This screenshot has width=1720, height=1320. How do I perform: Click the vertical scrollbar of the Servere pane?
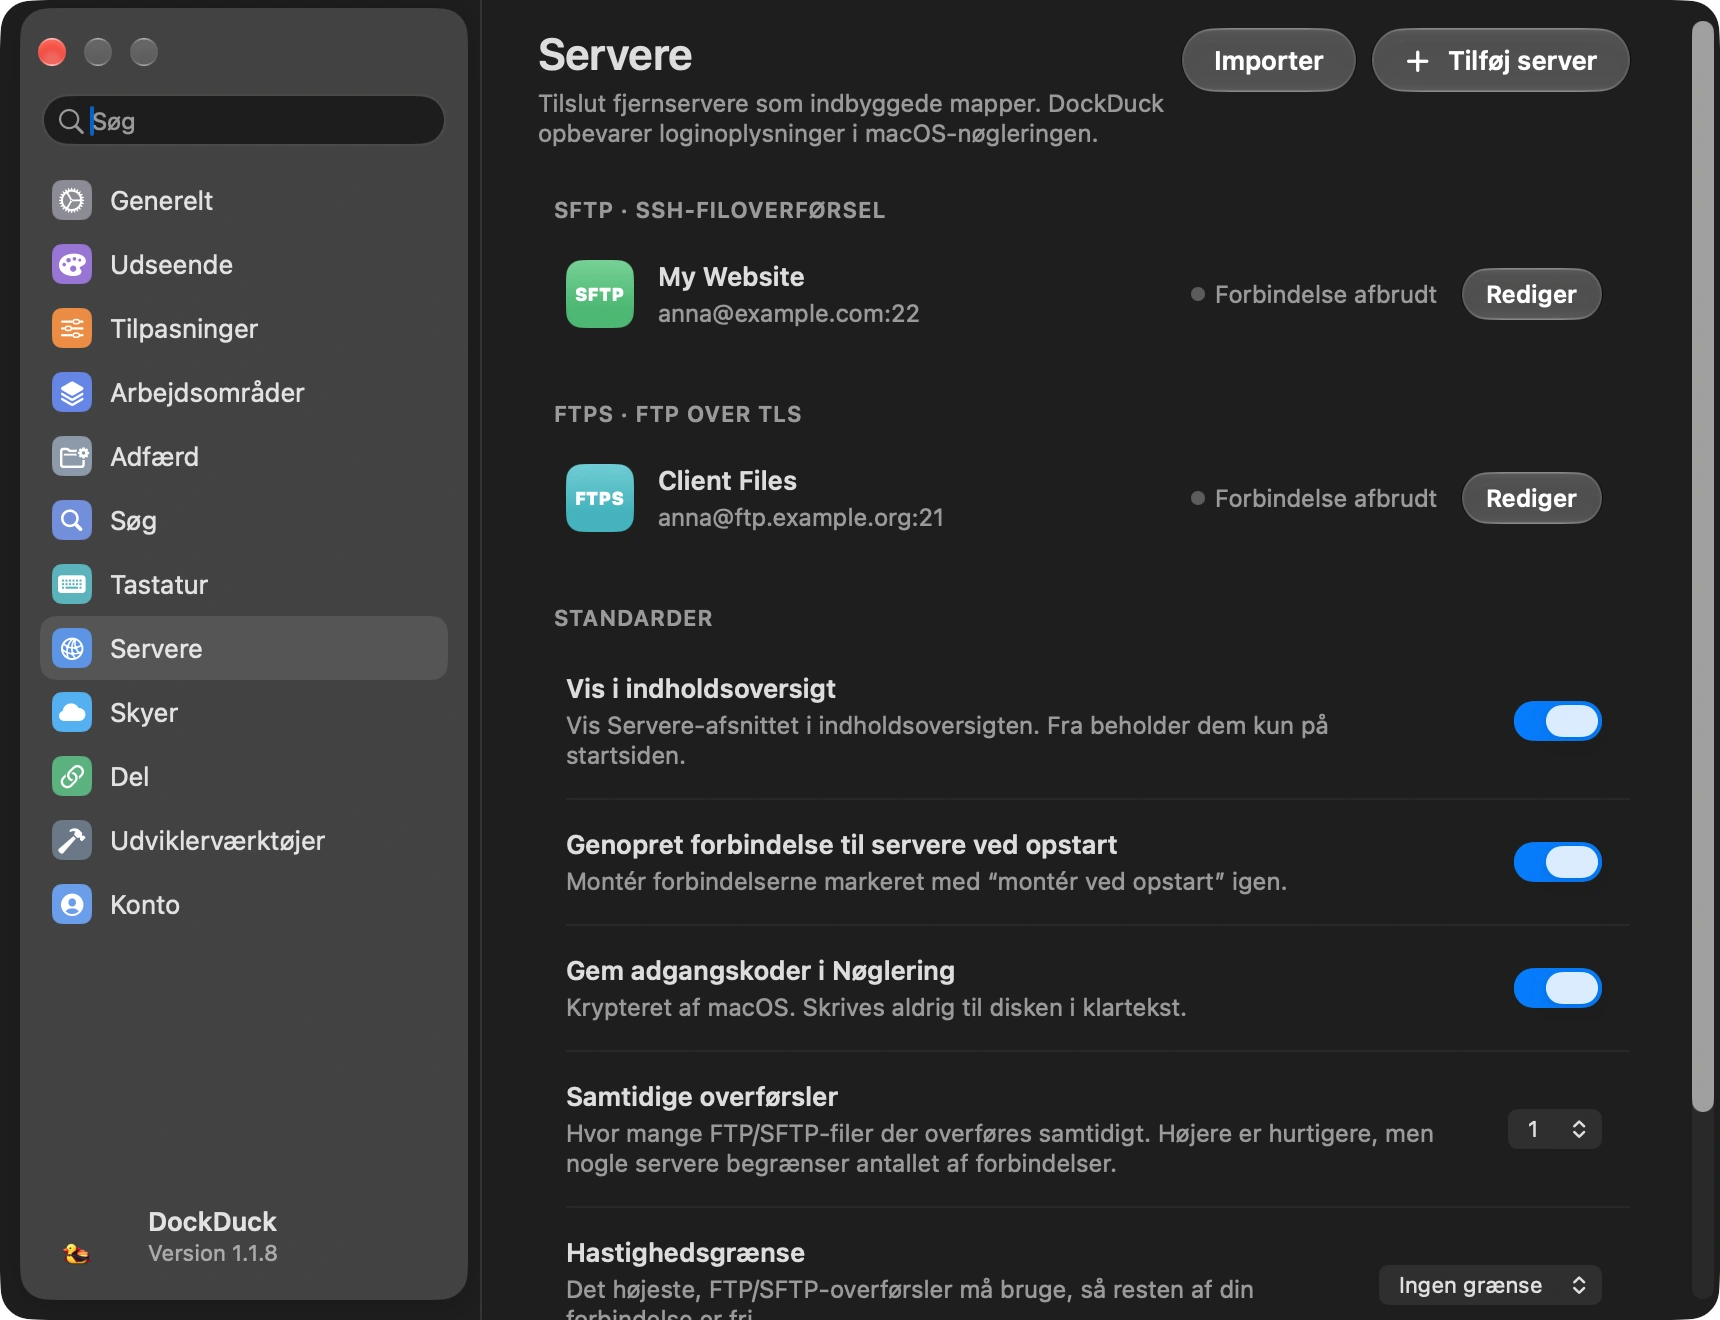[1702, 566]
